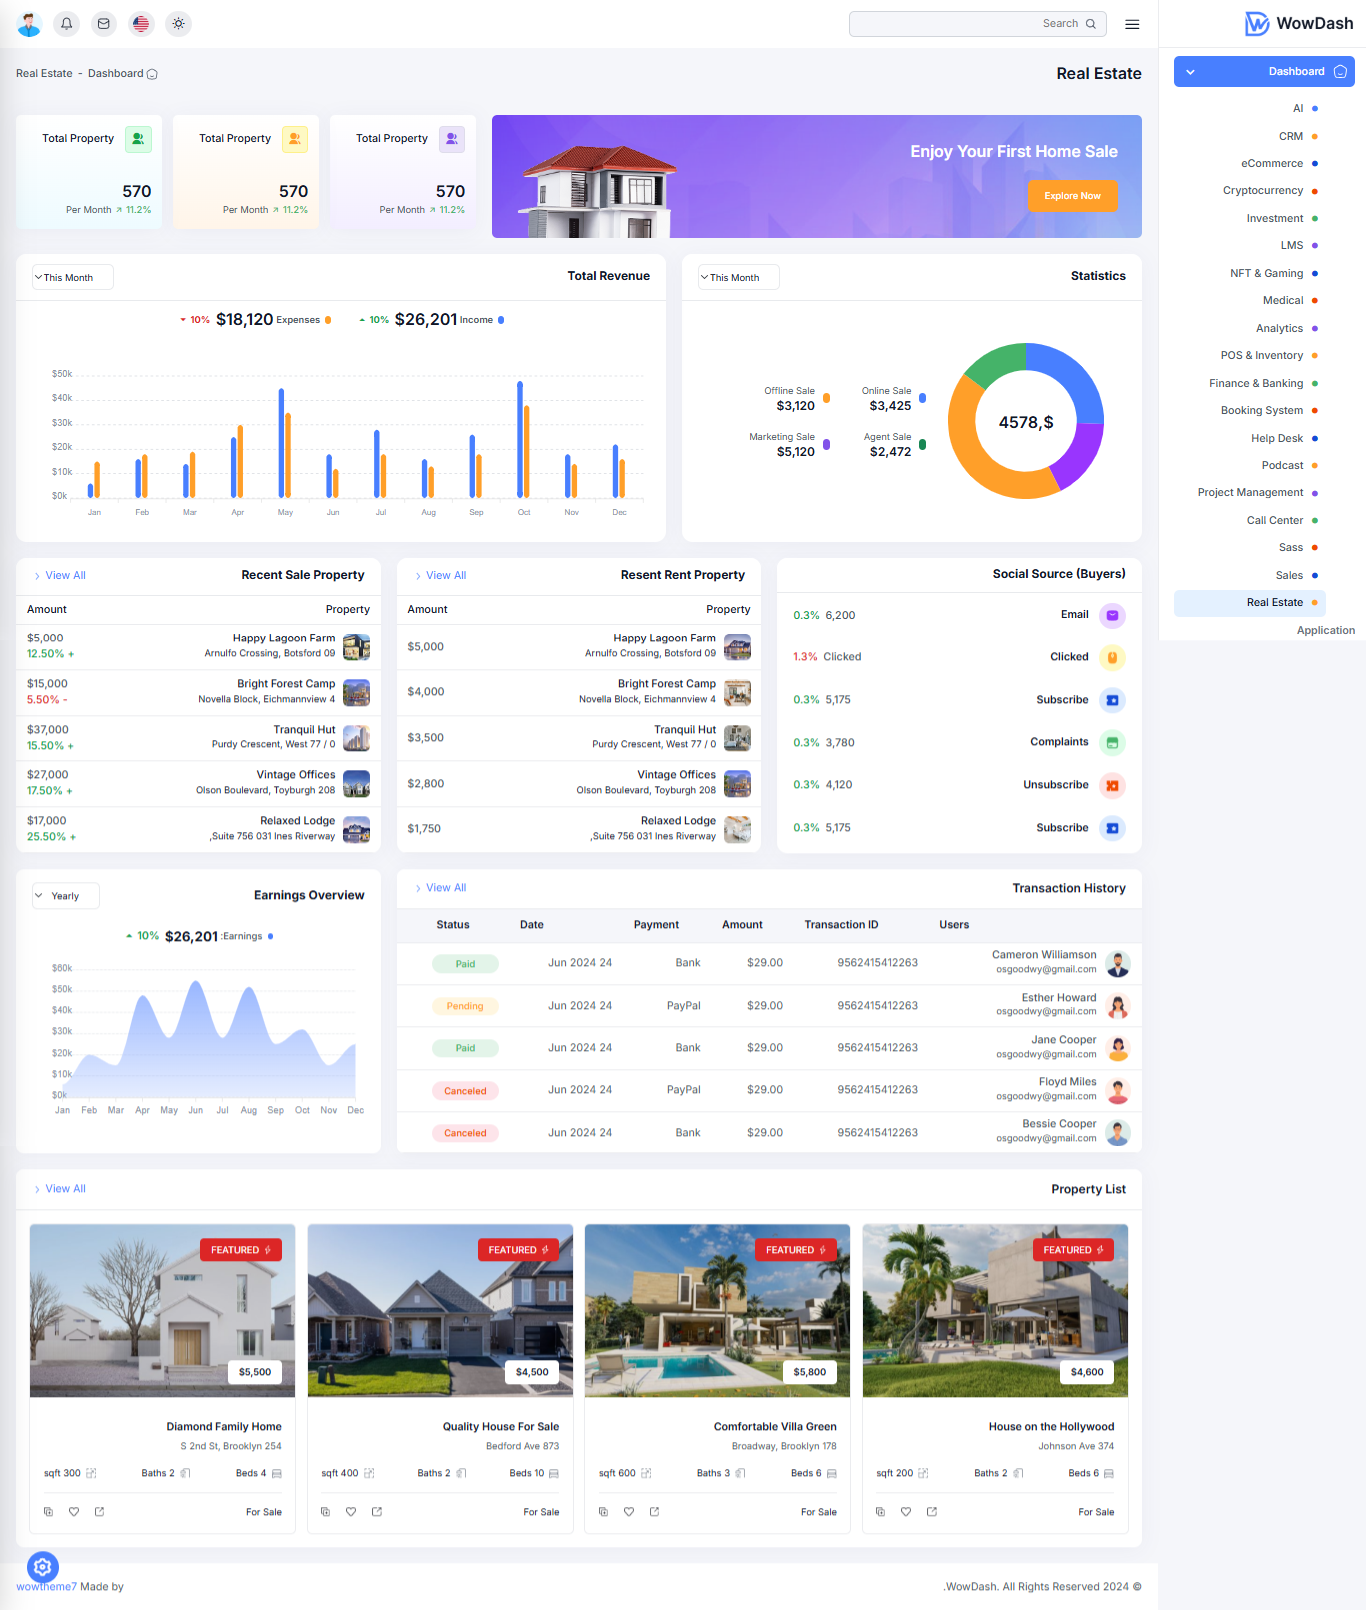
Task: Toggle light/dark theme with sun icon
Action: tap(178, 24)
